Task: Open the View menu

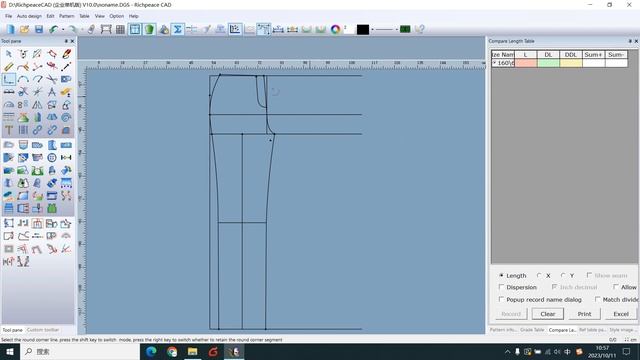Action: pos(100,16)
